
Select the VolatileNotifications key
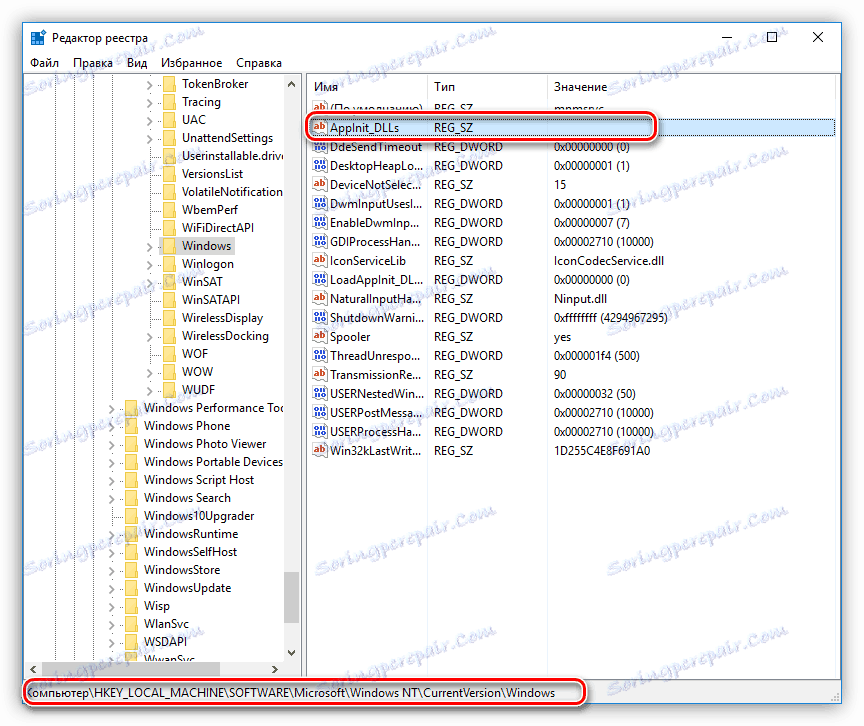232,192
